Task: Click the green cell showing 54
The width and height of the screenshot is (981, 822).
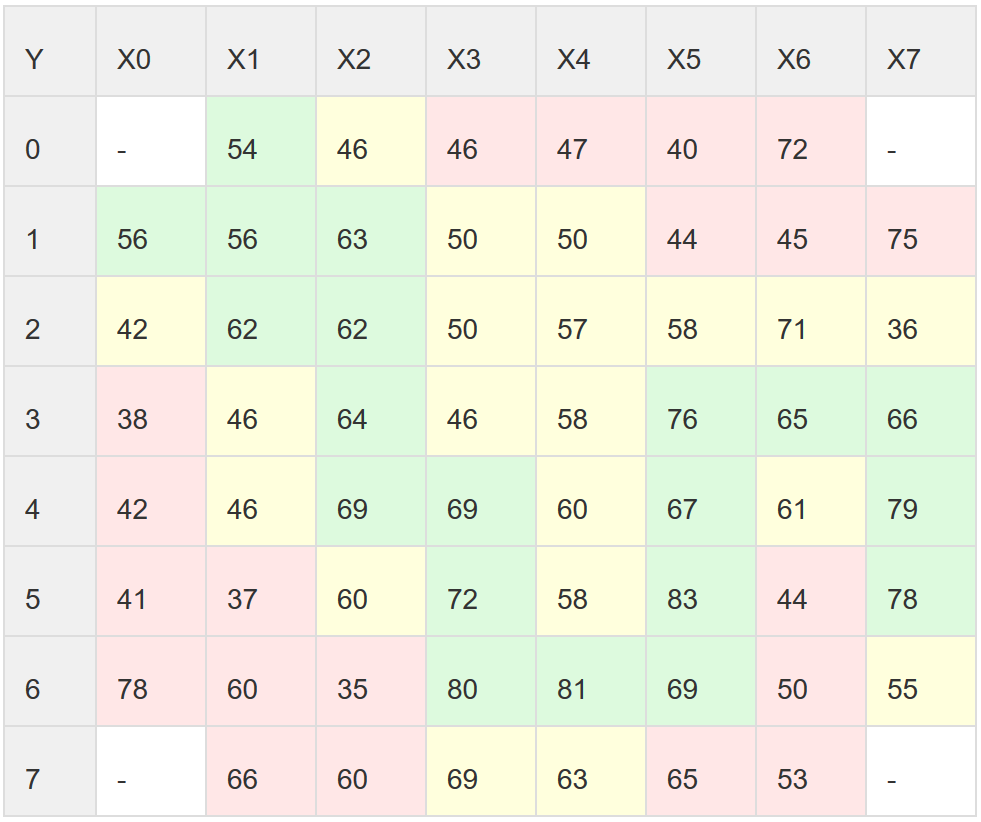Action: pos(261,141)
